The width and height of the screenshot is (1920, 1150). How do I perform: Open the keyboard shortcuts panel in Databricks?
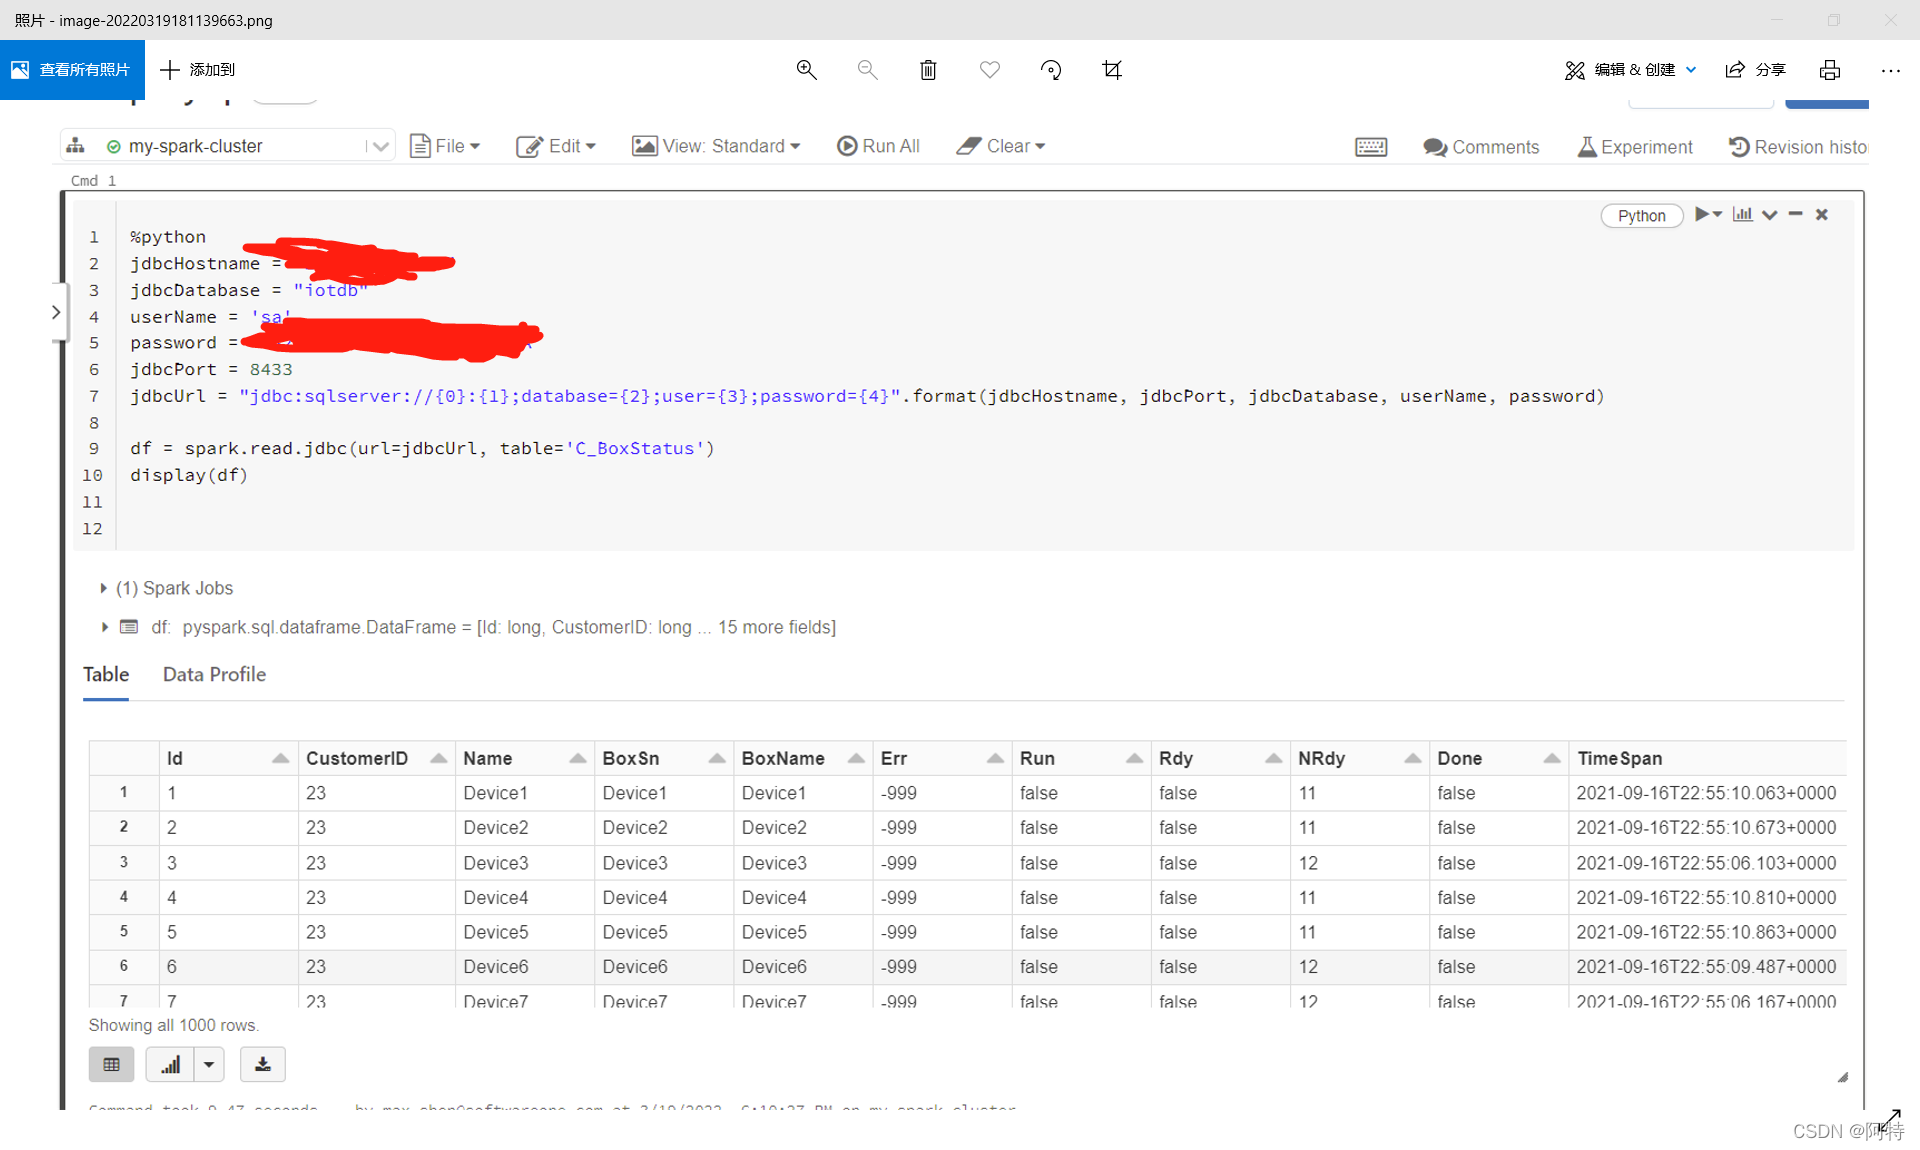pyautogui.click(x=1370, y=146)
